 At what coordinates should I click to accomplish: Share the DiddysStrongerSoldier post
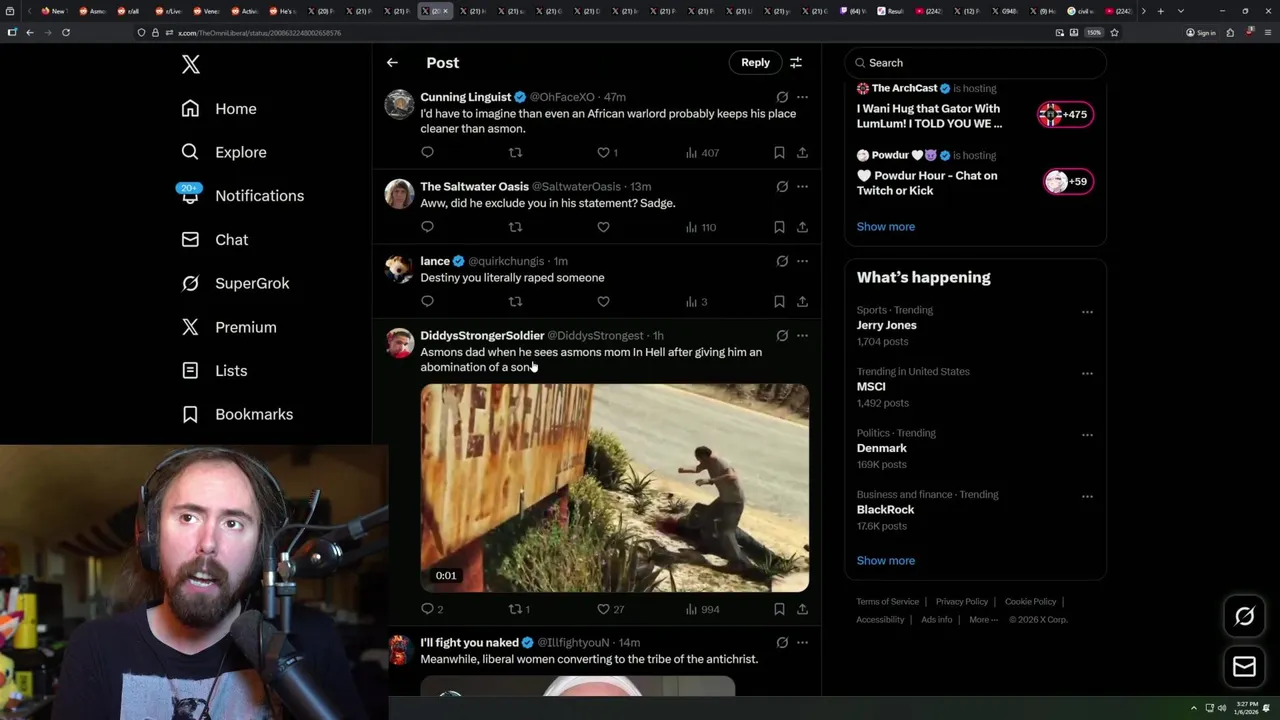click(x=802, y=609)
